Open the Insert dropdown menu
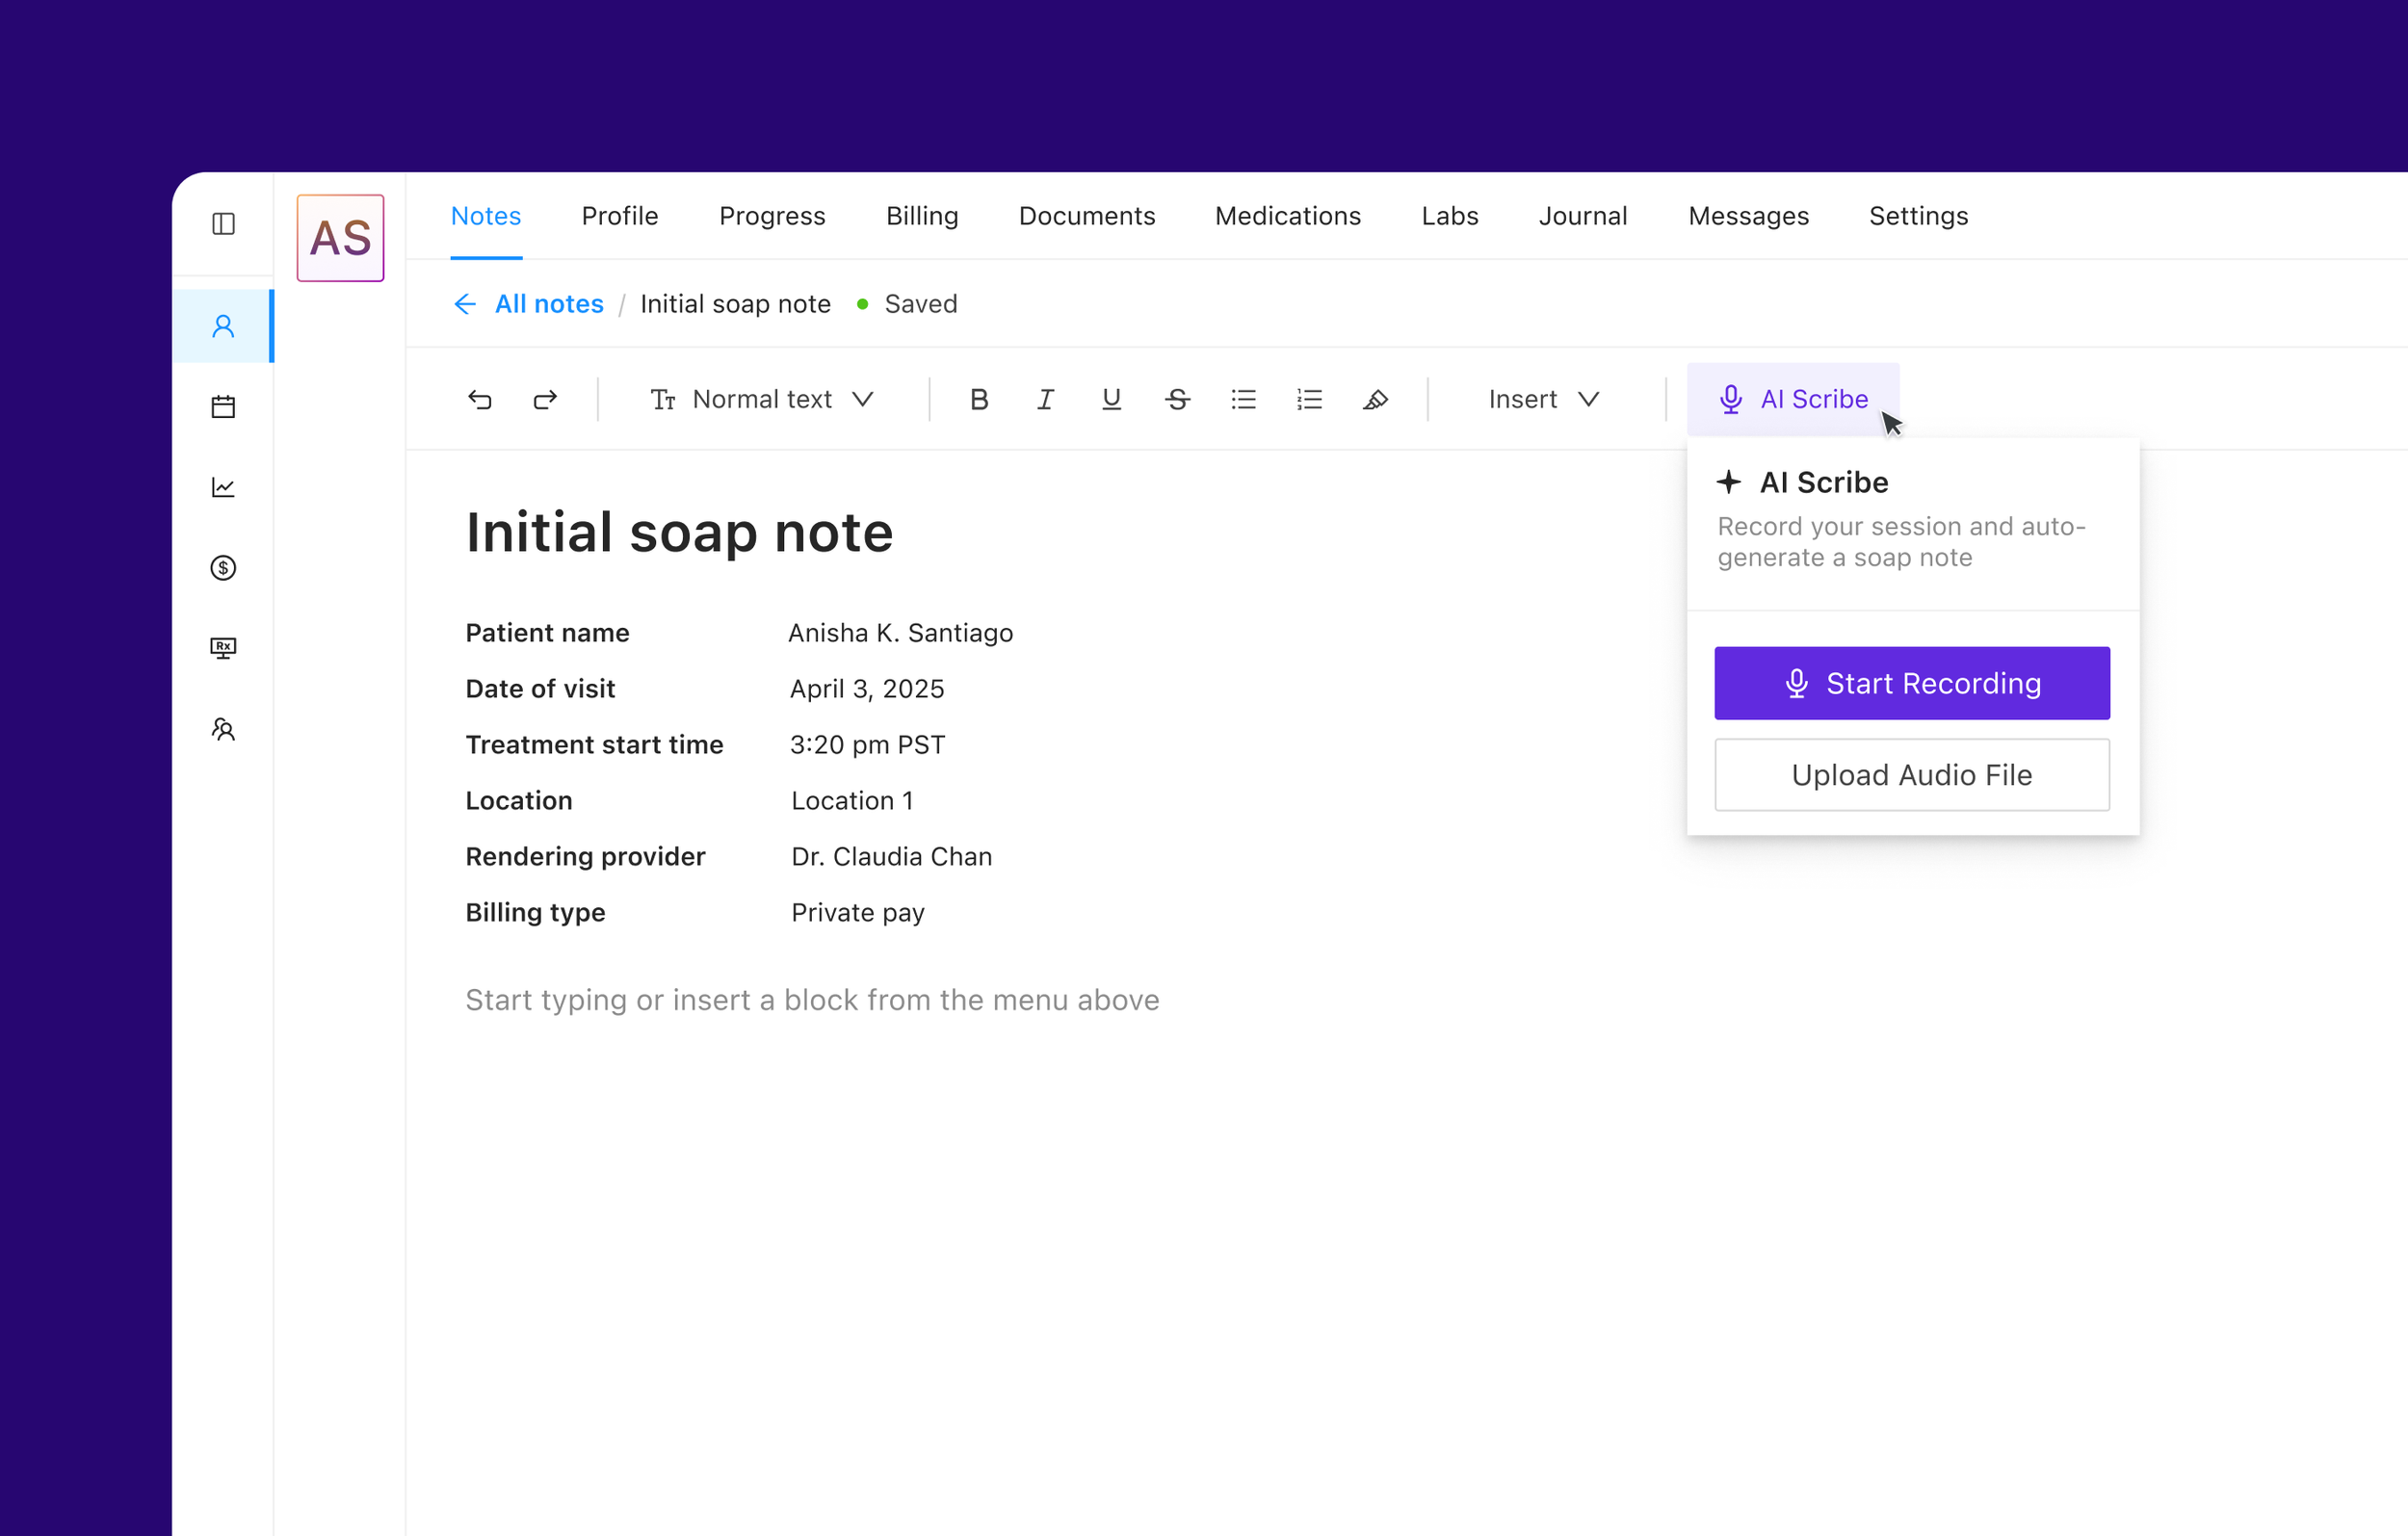2408x1536 pixels. 1543,400
